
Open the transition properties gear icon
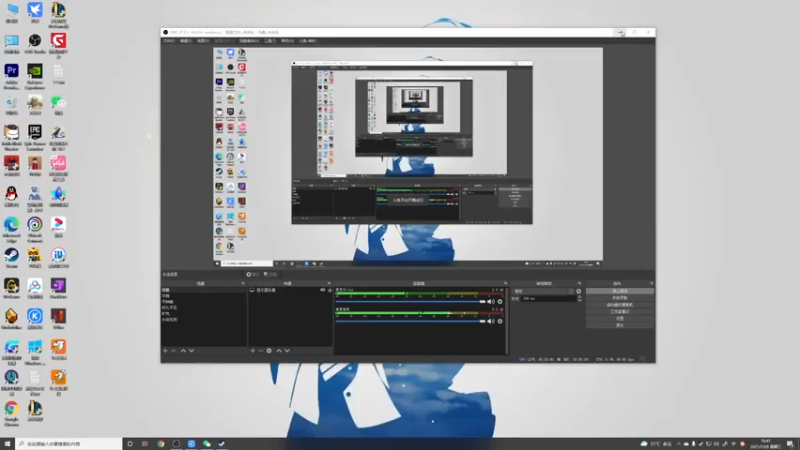pos(579,291)
